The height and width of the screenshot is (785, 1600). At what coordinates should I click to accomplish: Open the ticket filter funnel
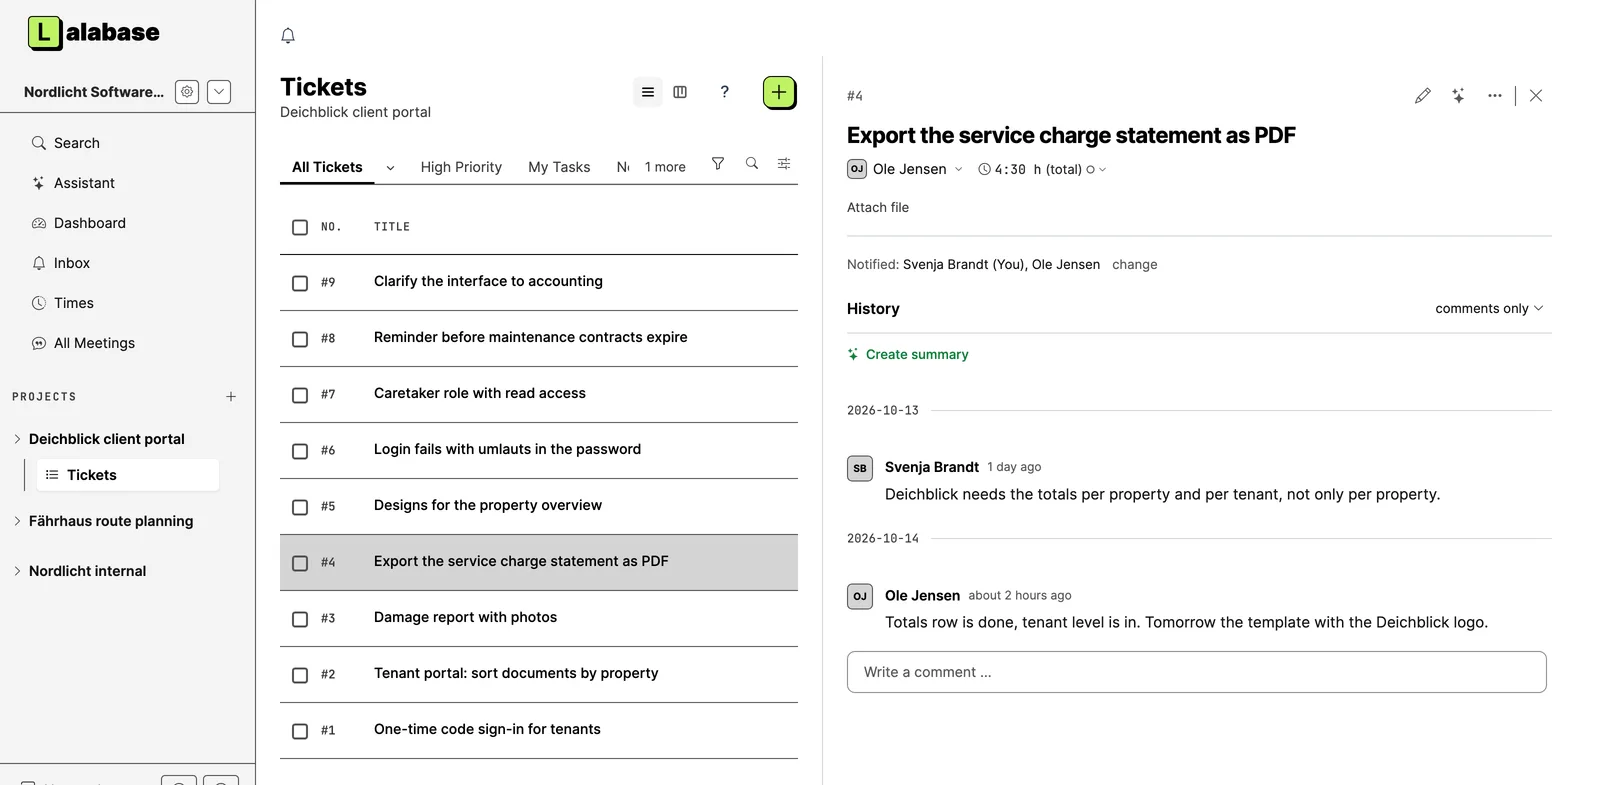click(718, 164)
